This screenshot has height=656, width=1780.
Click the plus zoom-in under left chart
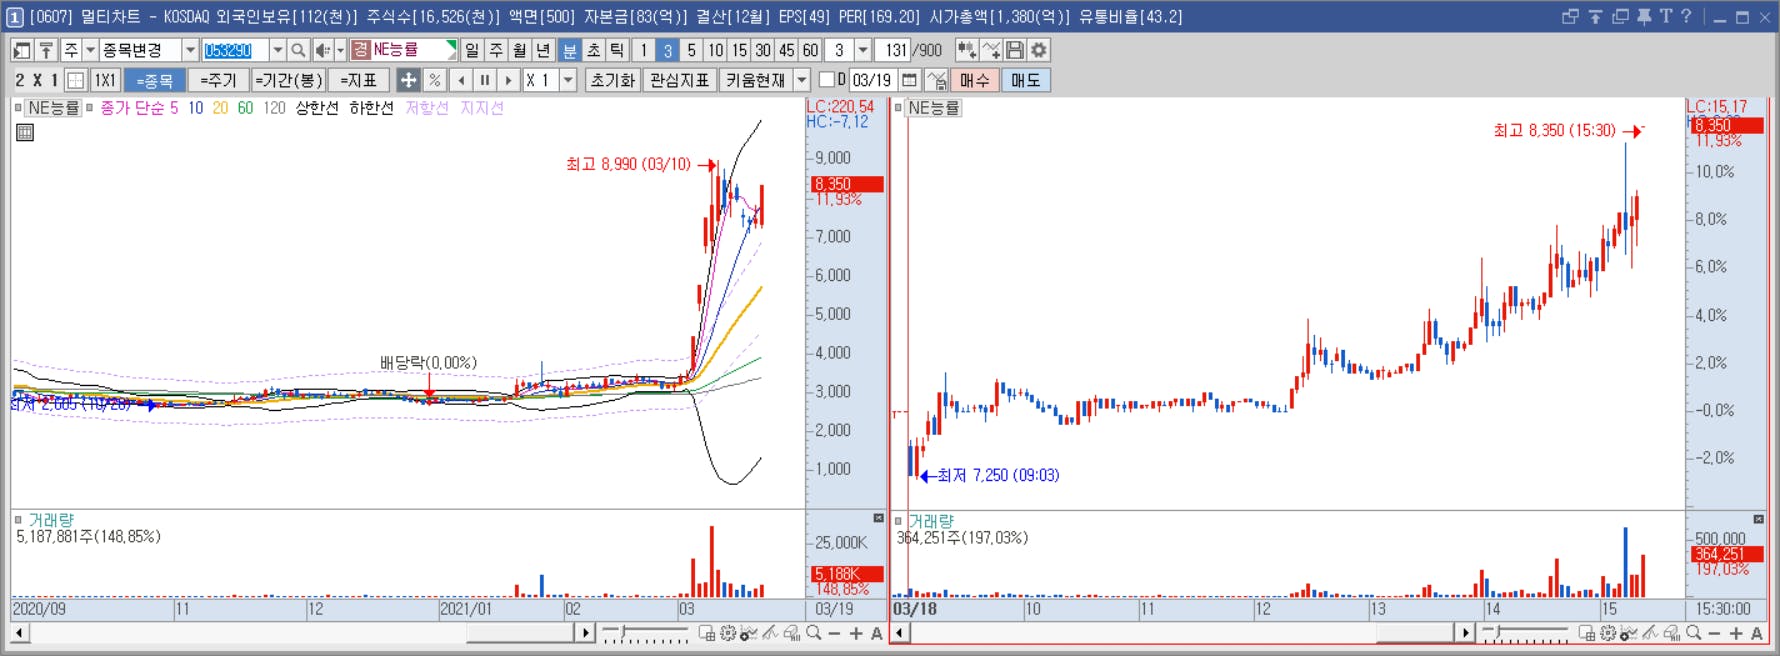coord(856,633)
